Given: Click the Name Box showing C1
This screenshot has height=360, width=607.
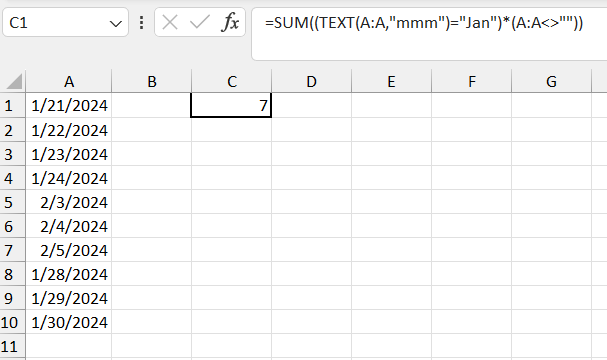Looking at the screenshot, I should [65, 22].
